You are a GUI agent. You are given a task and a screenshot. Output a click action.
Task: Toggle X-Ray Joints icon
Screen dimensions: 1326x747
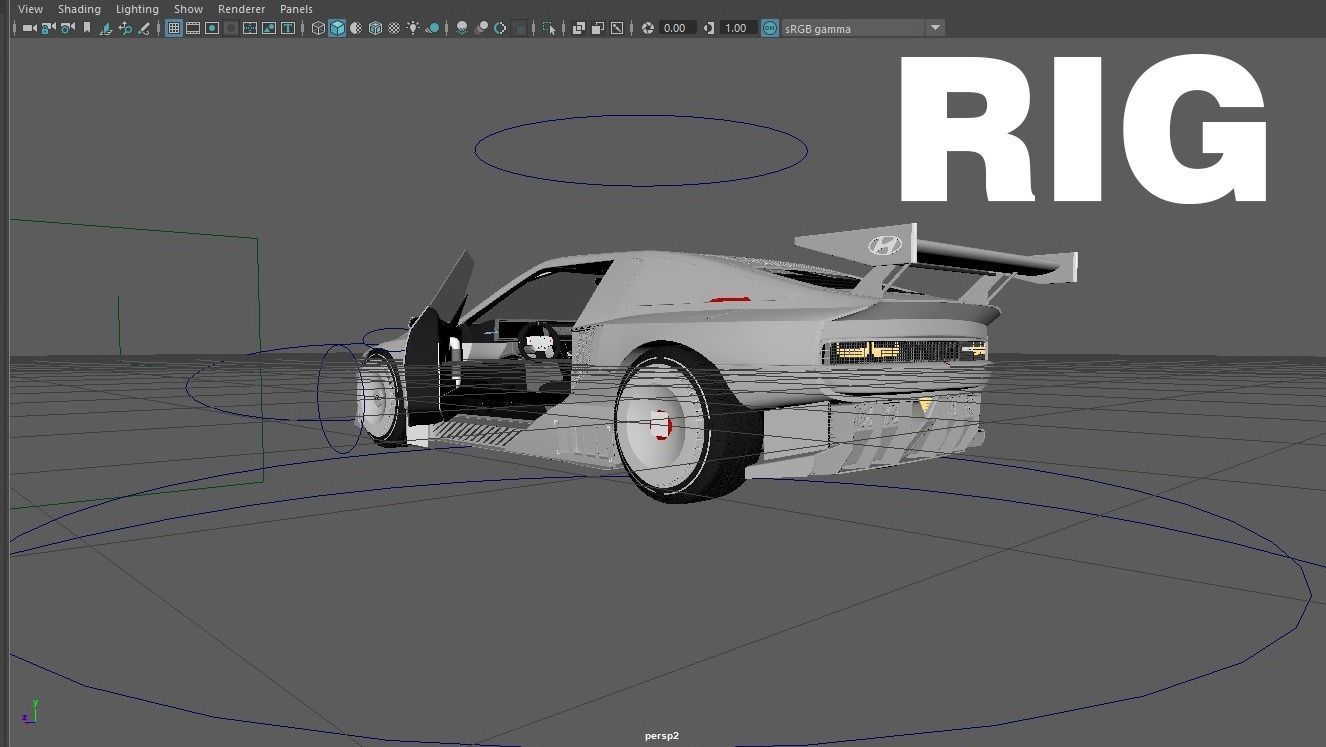point(617,28)
